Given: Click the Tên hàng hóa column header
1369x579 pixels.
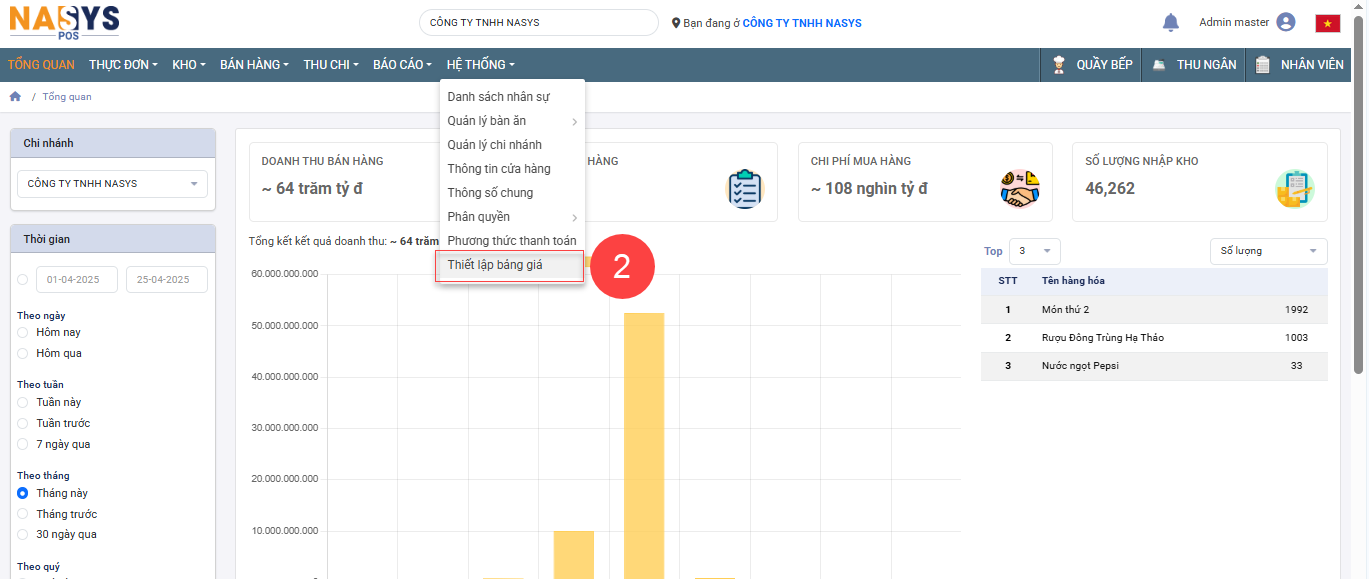Looking at the screenshot, I should click(1073, 281).
